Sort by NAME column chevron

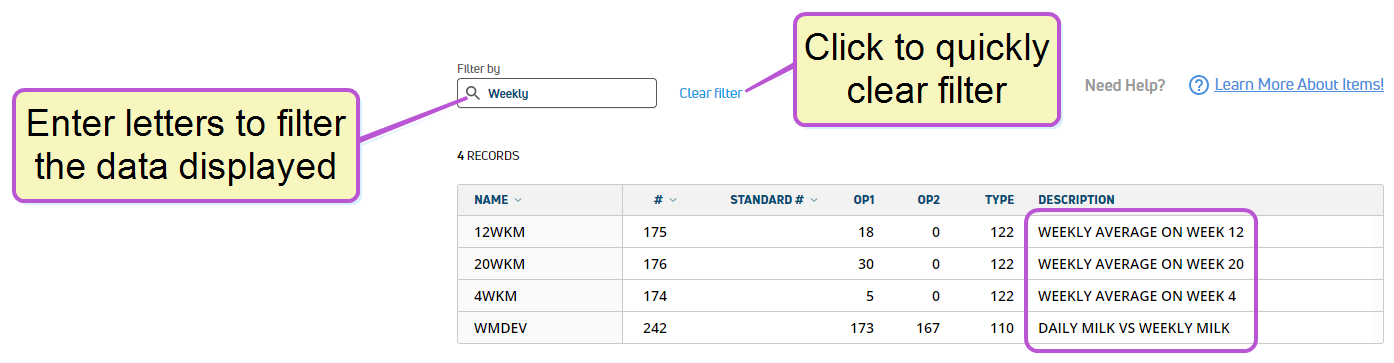pyautogui.click(x=517, y=200)
